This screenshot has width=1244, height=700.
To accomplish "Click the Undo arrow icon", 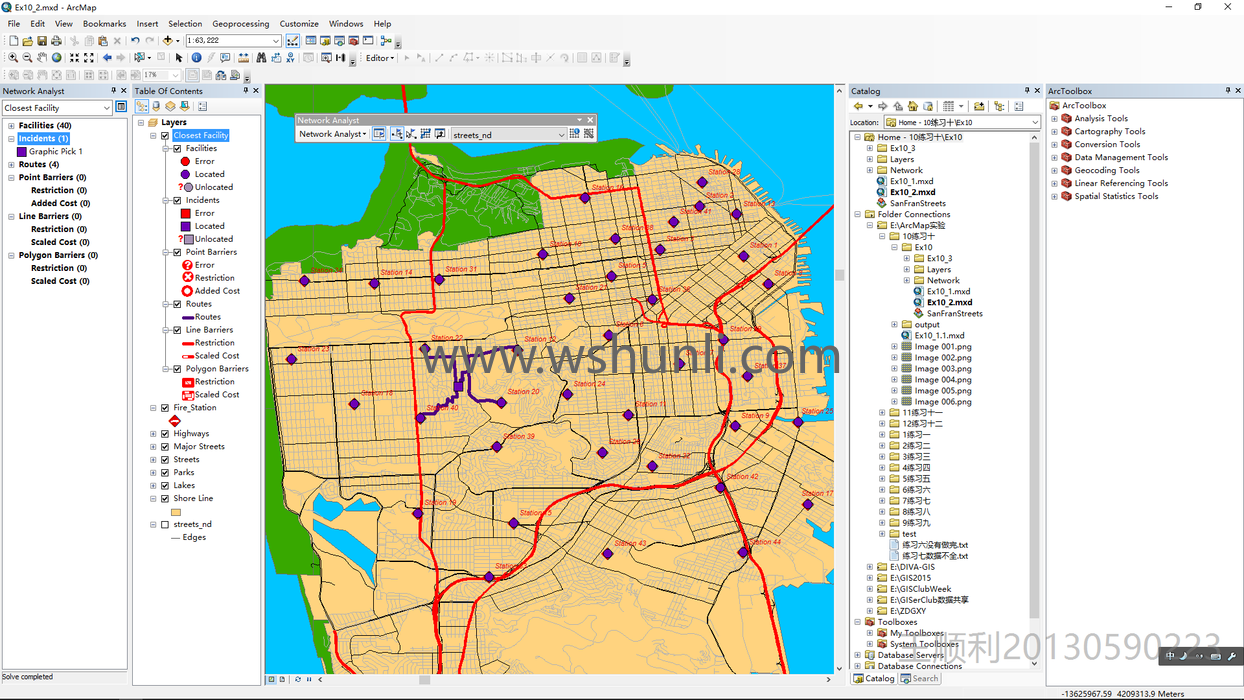I will (x=135, y=41).
